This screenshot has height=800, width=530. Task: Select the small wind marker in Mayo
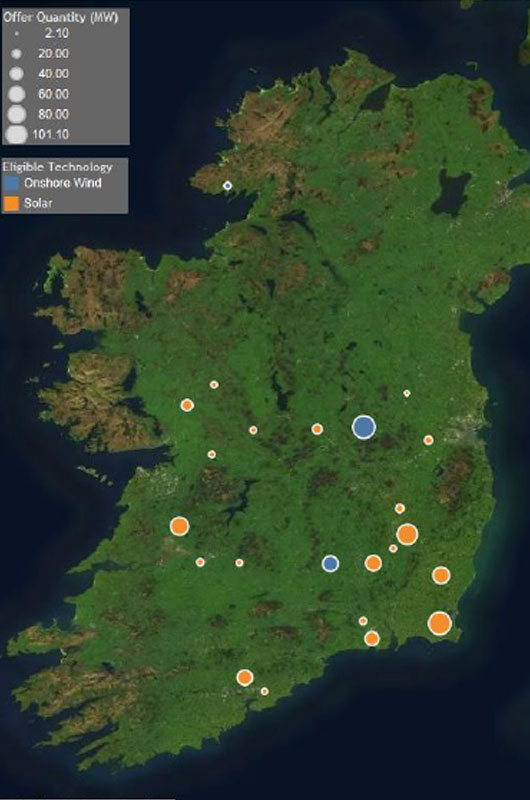[x=228, y=186]
